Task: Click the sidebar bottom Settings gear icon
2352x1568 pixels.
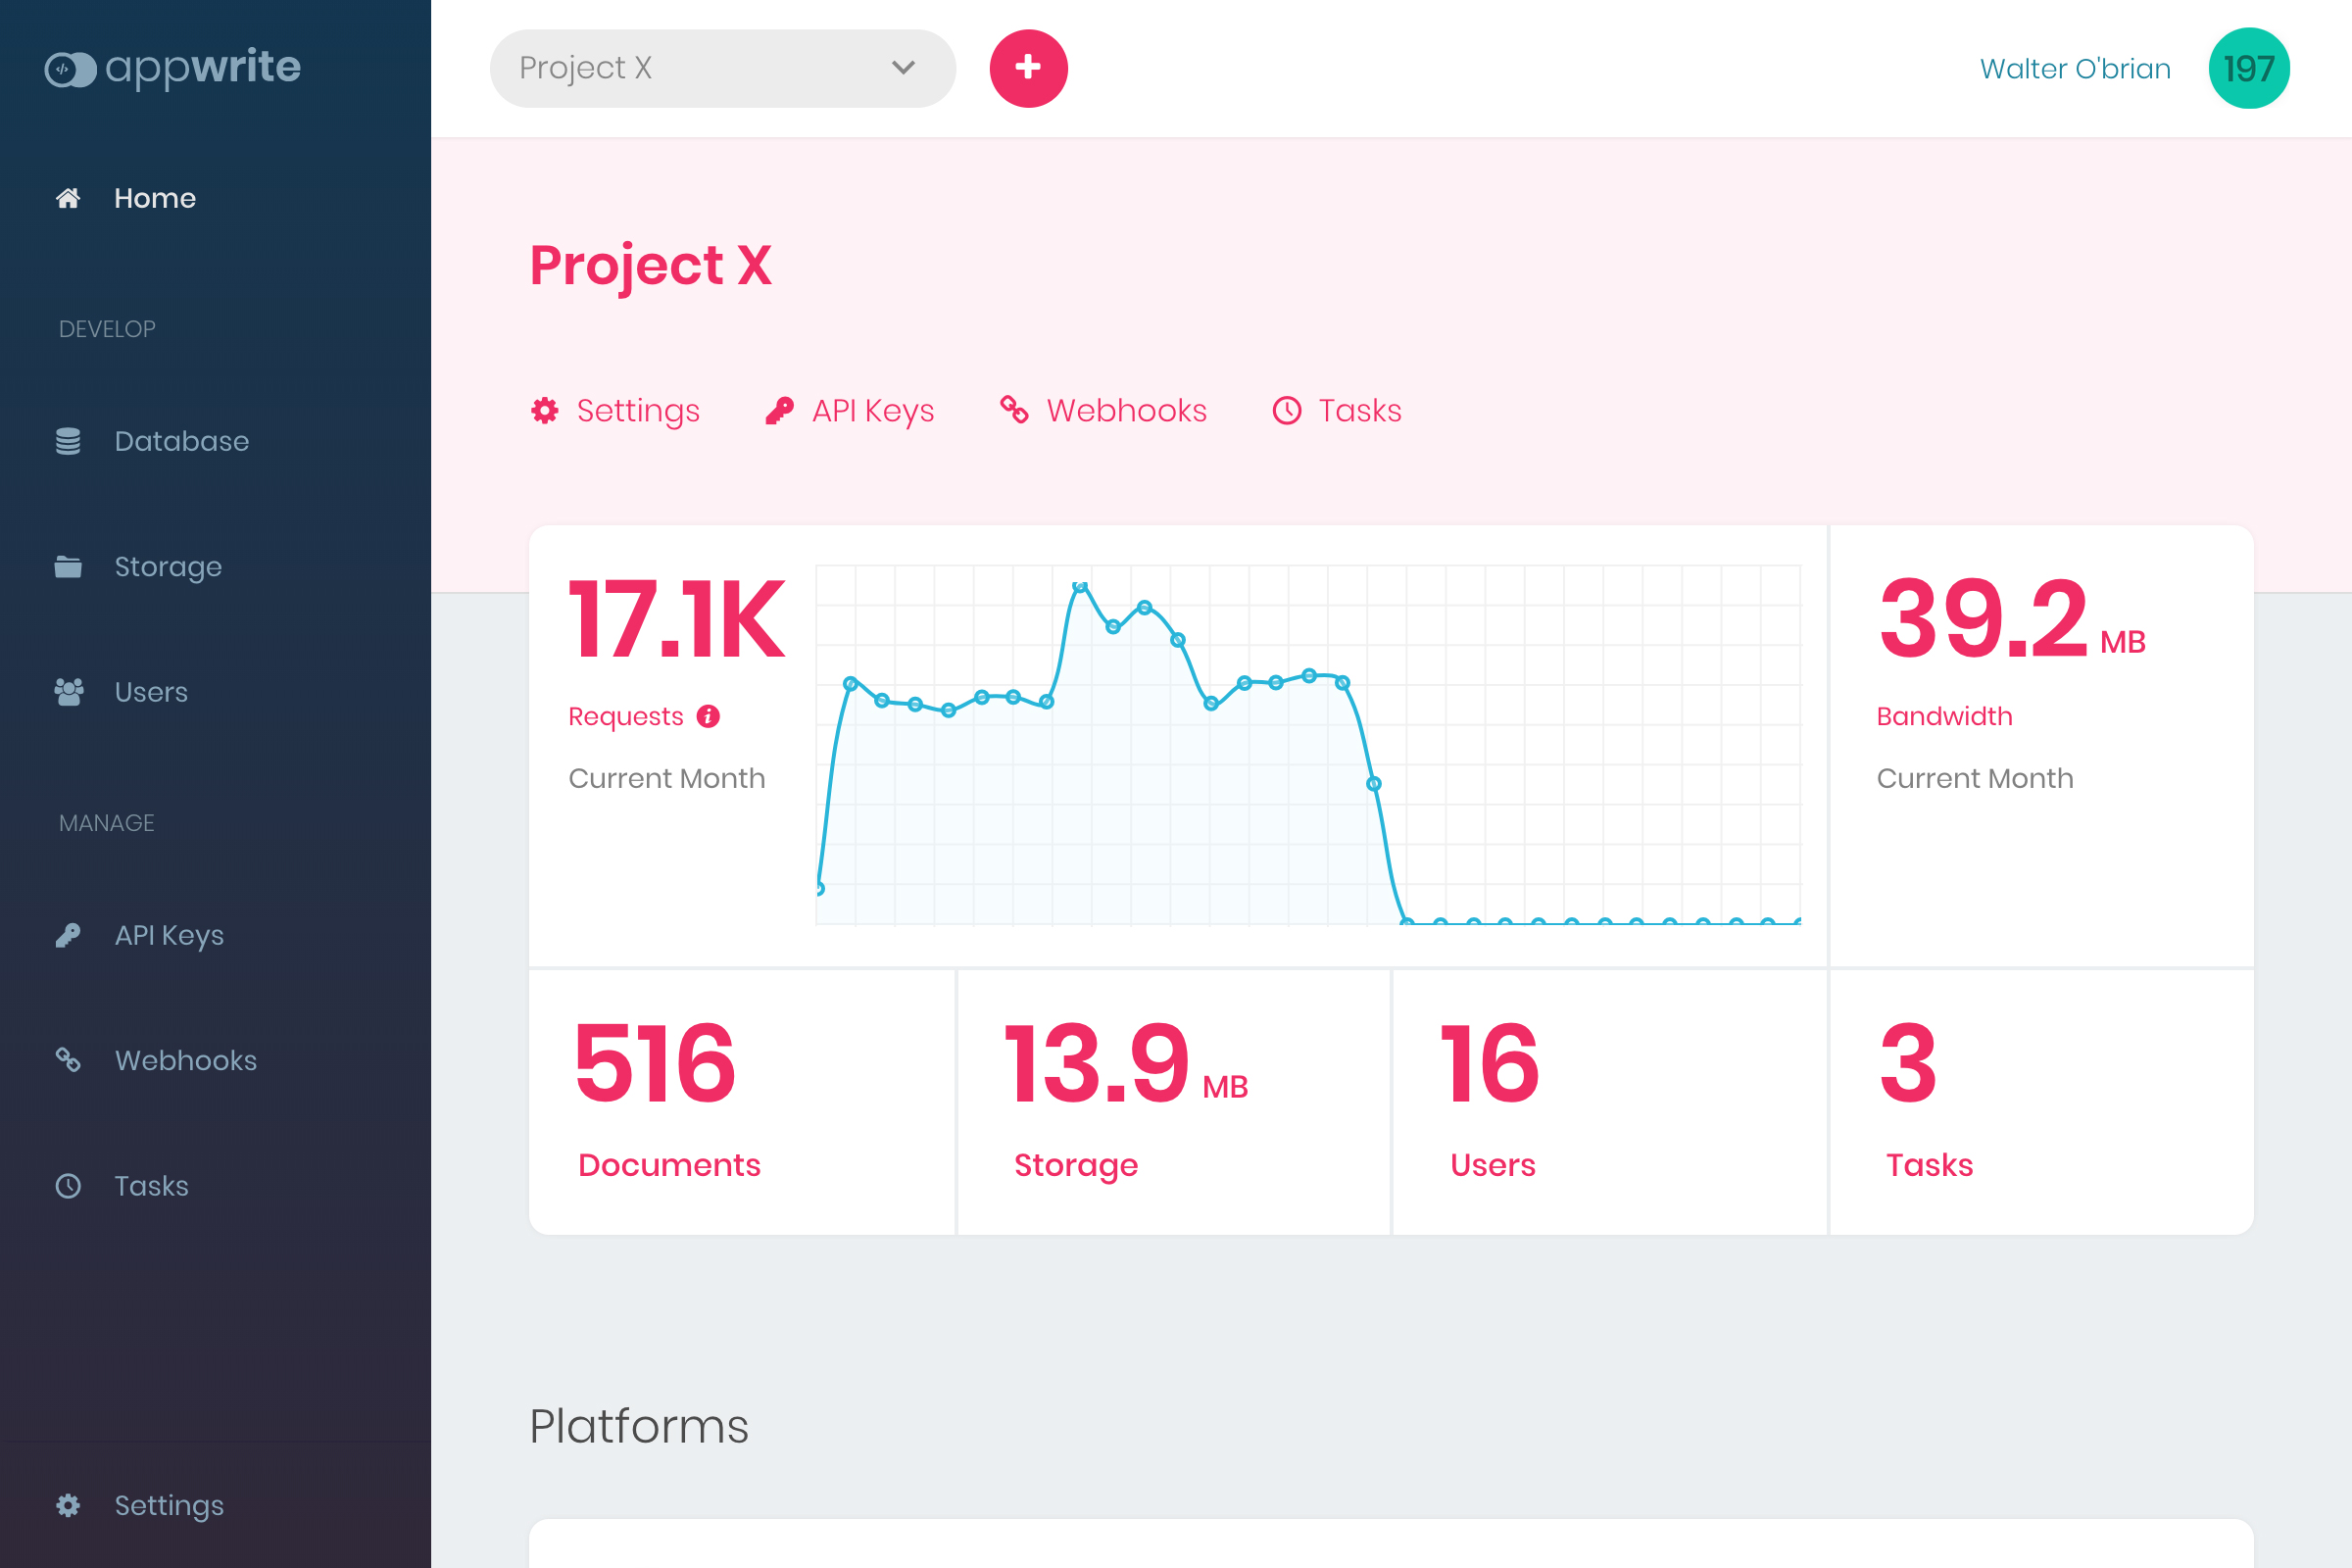Action: tap(68, 1505)
